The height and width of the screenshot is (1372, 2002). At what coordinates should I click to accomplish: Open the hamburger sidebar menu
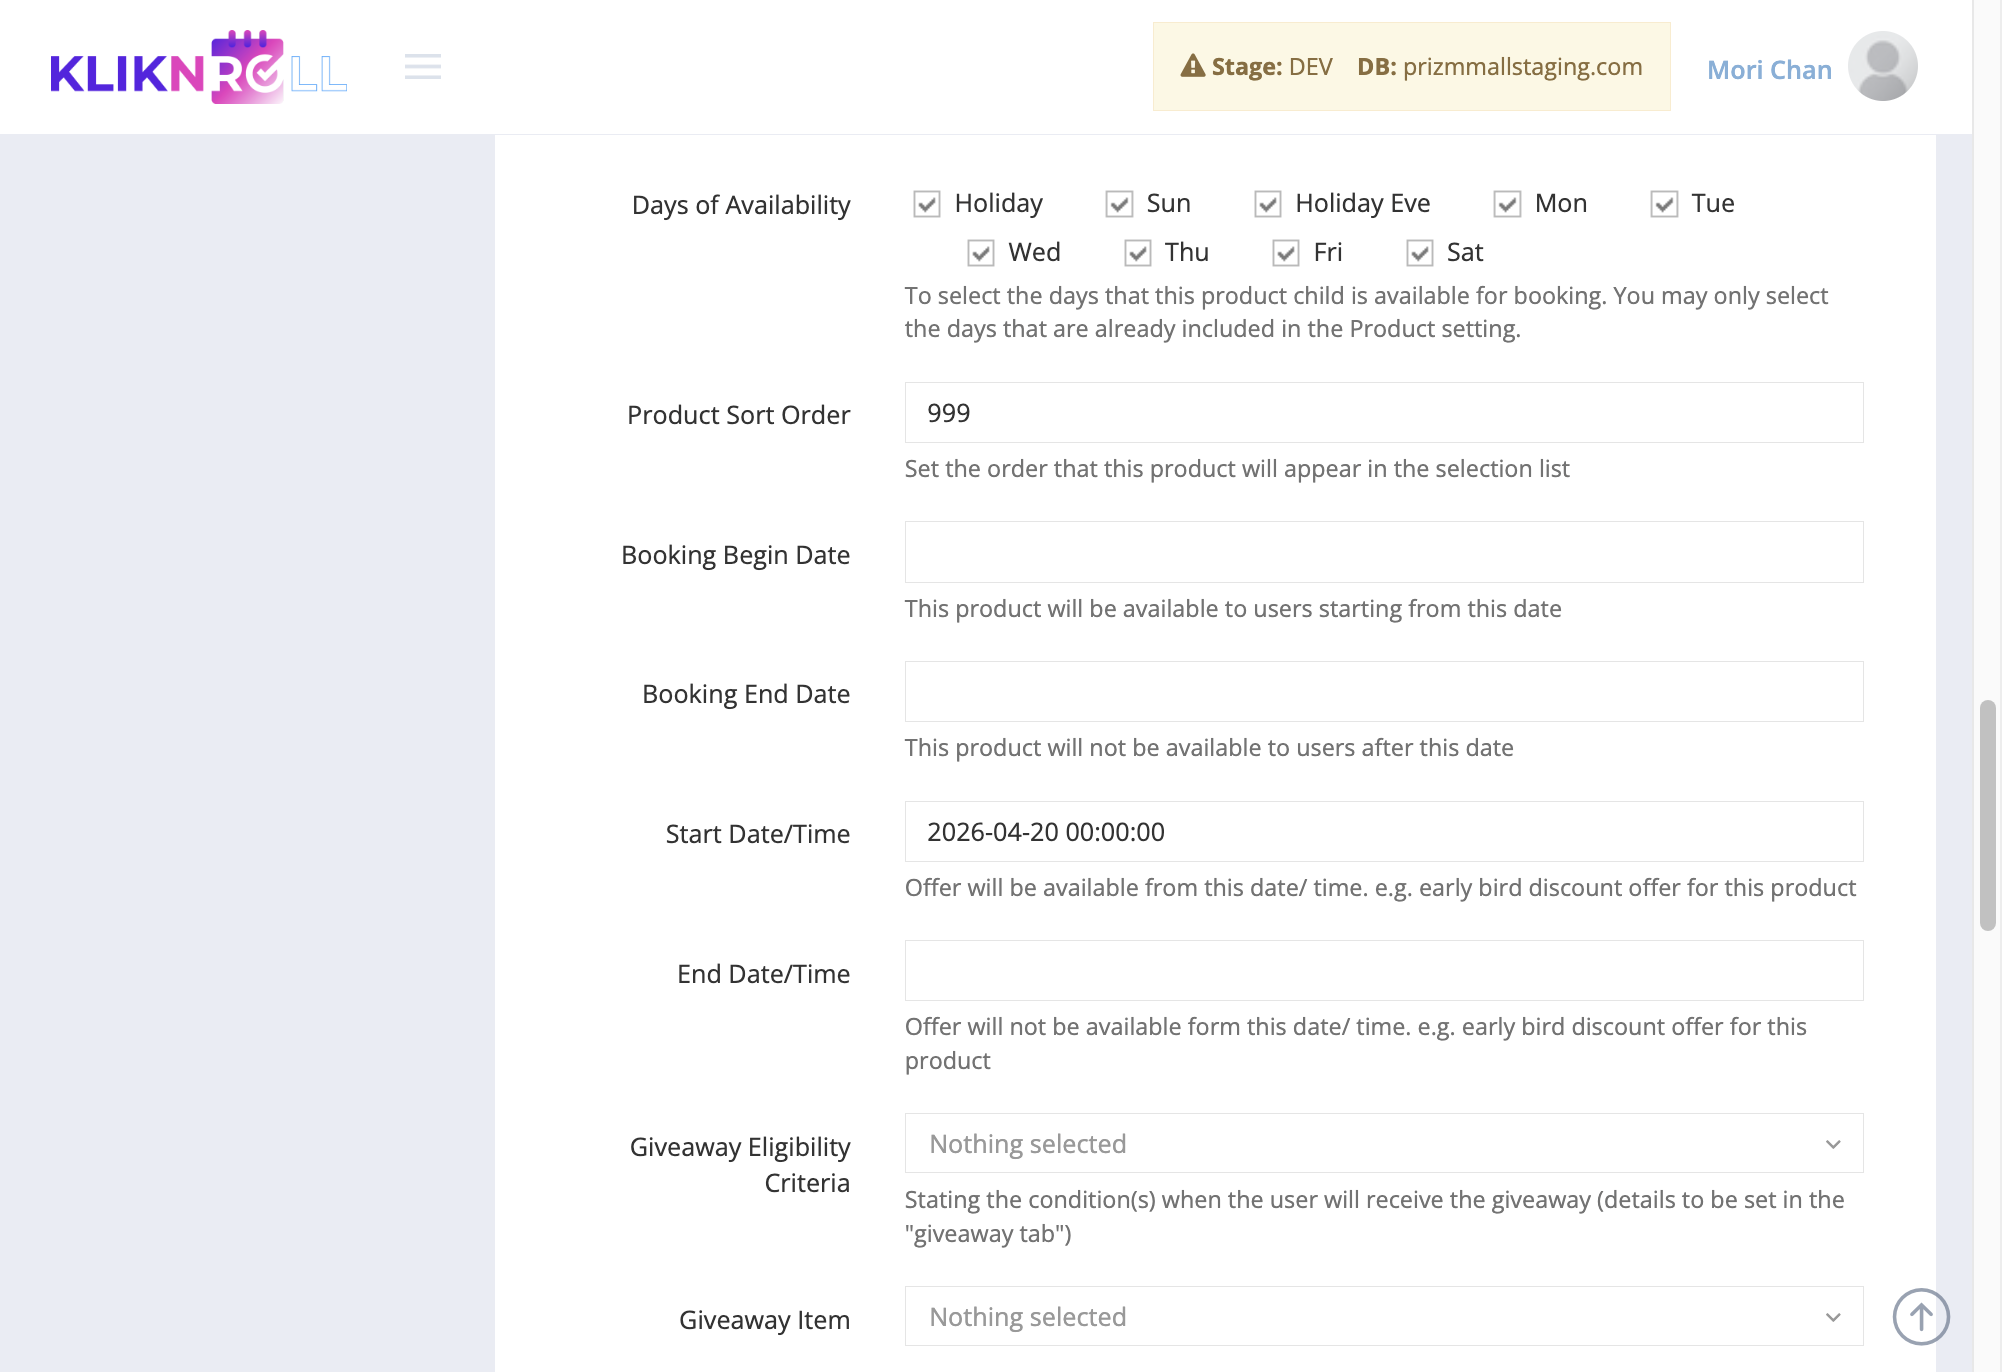pos(423,67)
